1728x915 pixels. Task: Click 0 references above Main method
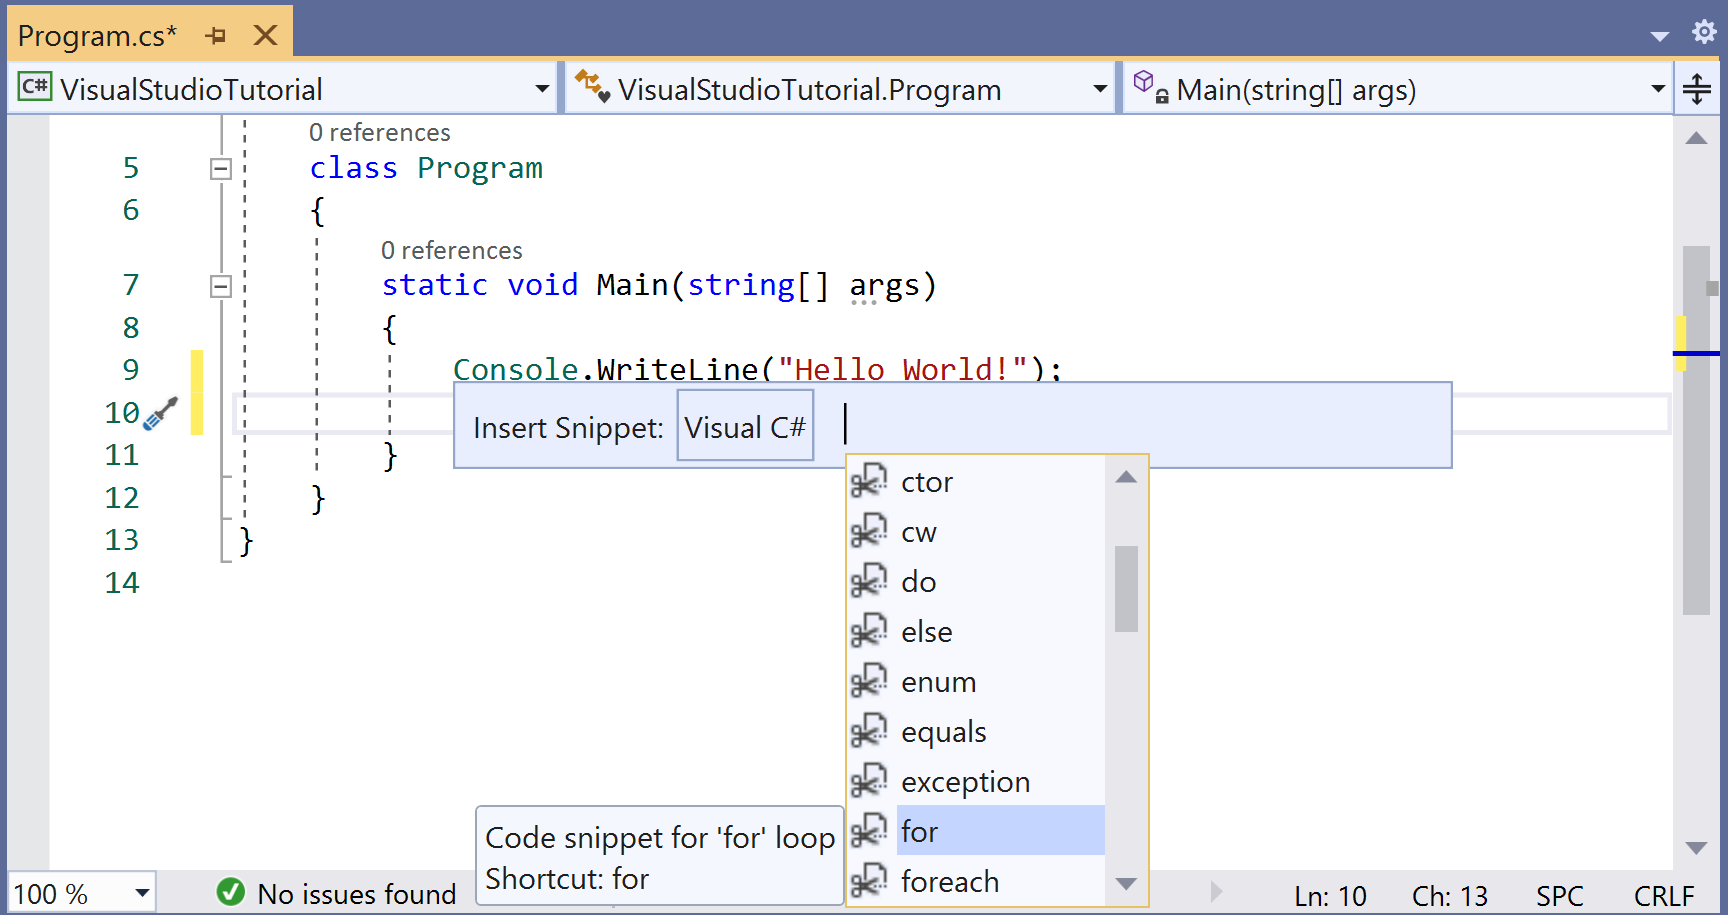coord(452,250)
